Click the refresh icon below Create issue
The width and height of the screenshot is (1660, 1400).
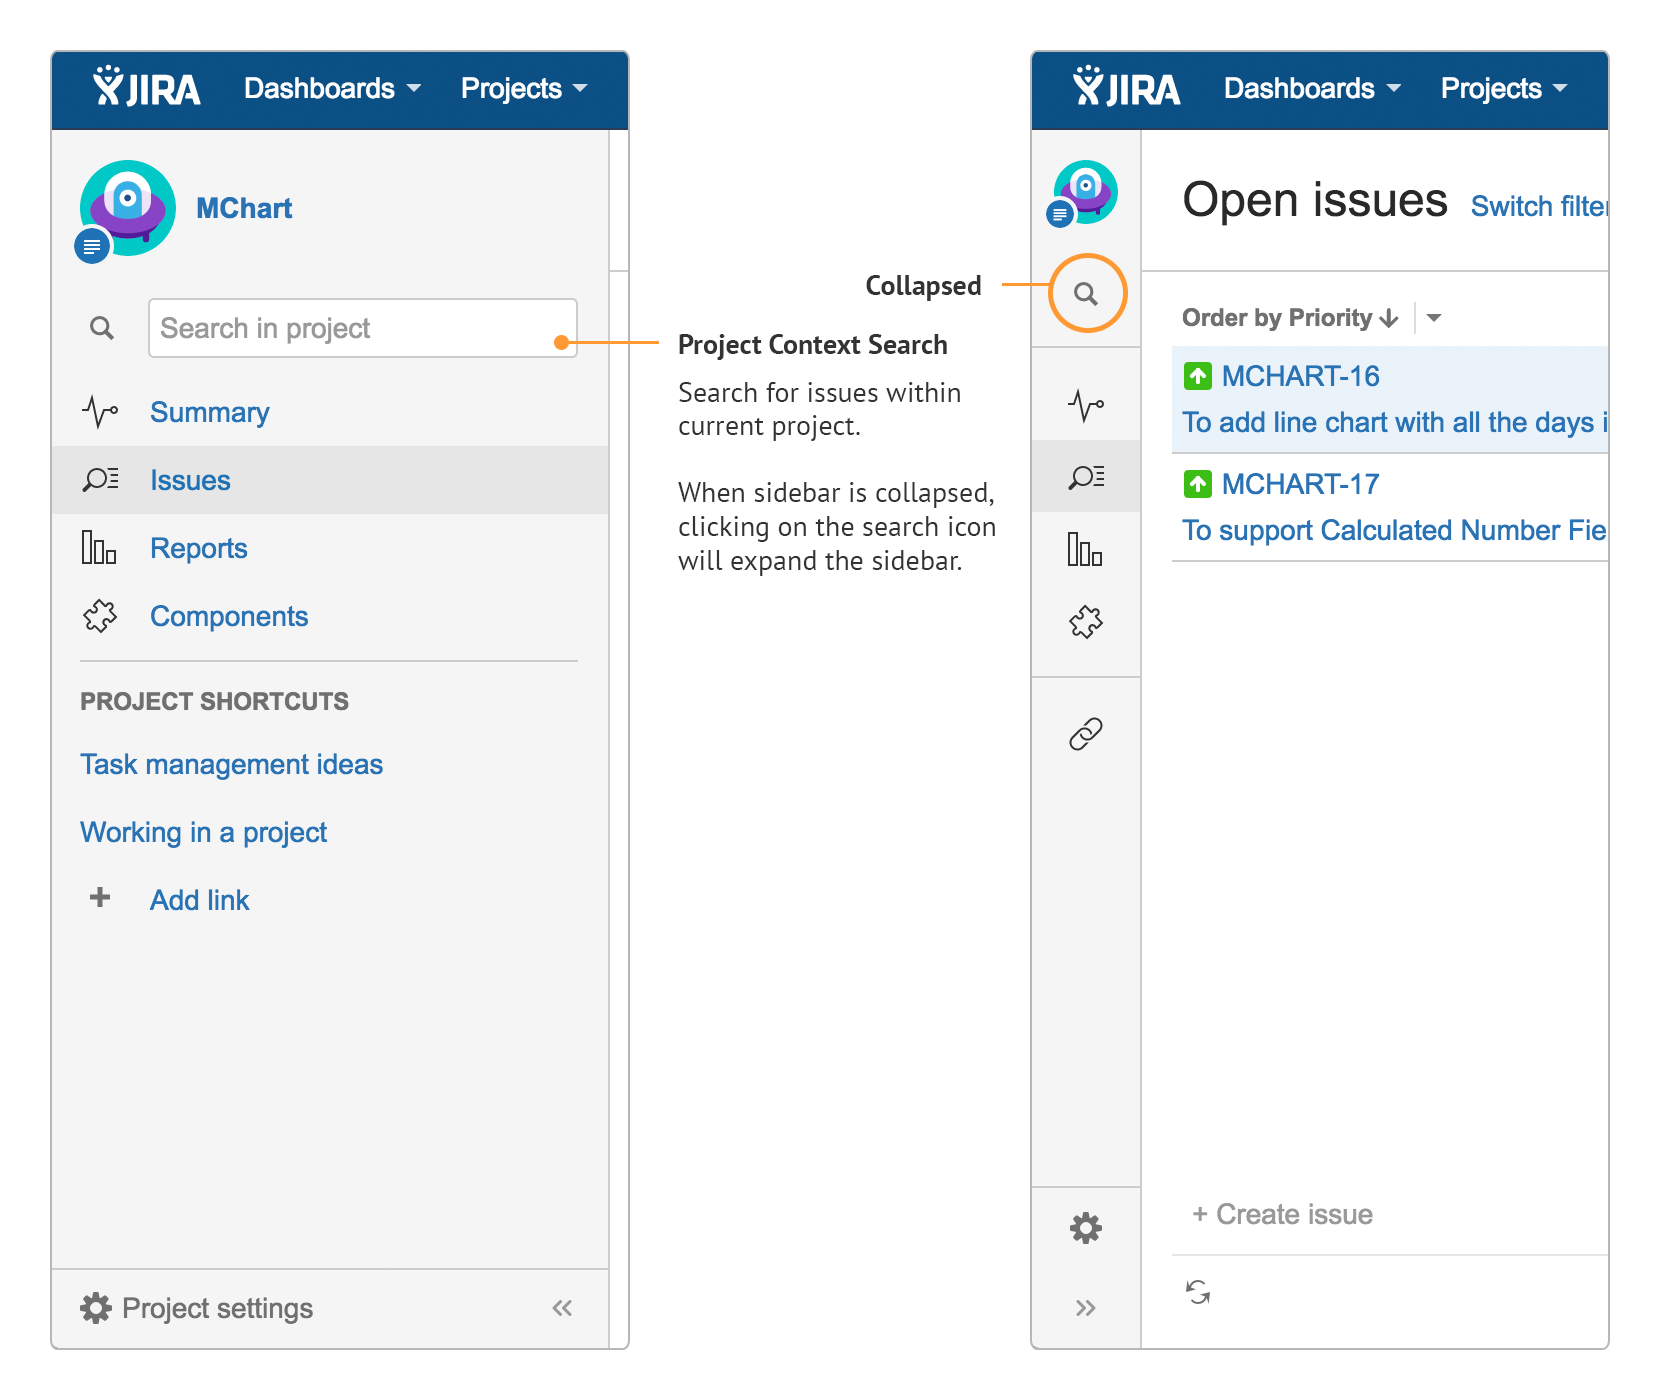click(1198, 1292)
